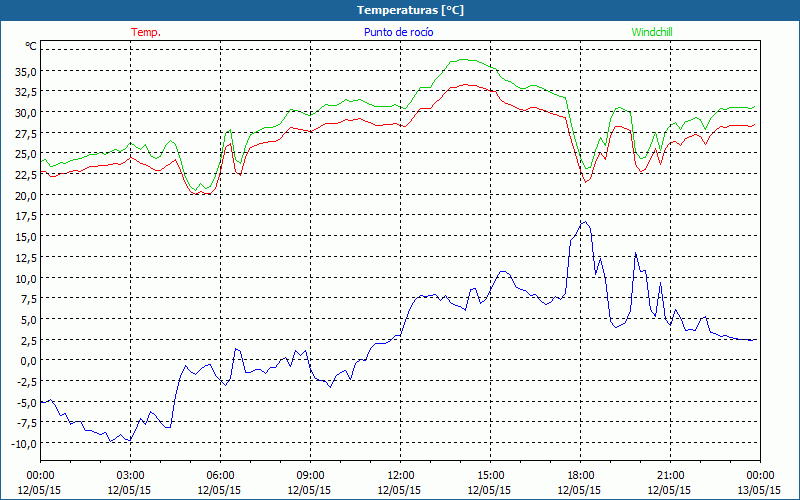The height and width of the screenshot is (500, 800).
Task: Click the 25,0 y-axis value
Action: click(26, 154)
